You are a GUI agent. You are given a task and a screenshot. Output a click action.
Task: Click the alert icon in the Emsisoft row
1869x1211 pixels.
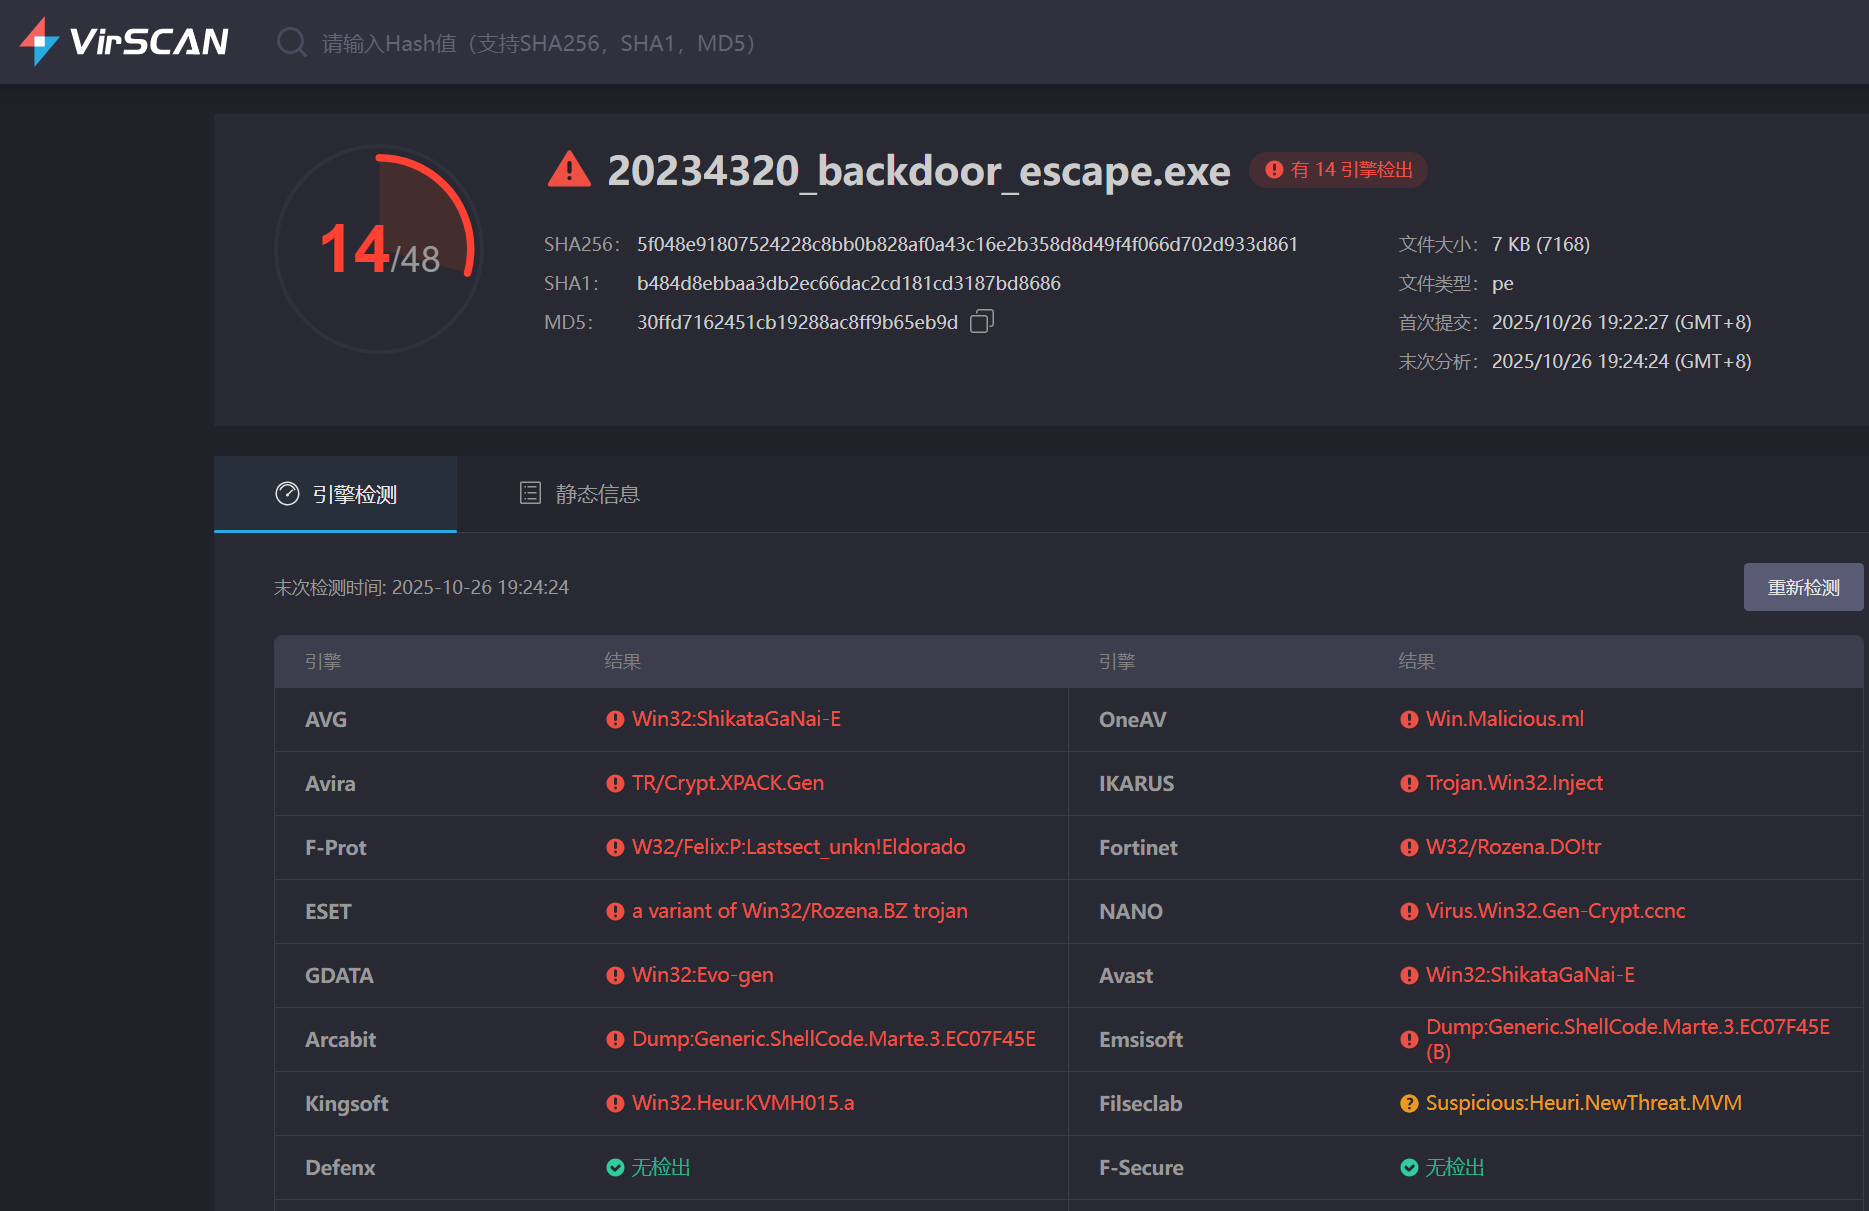click(x=1409, y=1039)
